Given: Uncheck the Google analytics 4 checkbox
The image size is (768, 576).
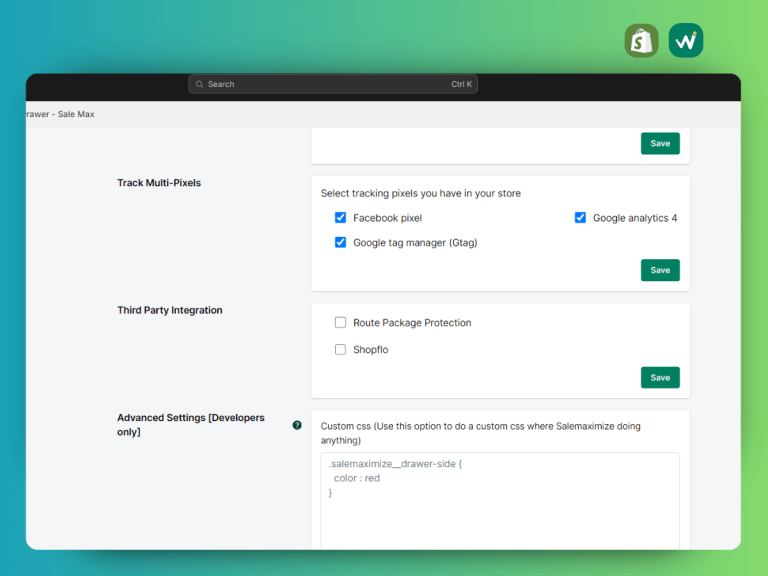Looking at the screenshot, I should [x=580, y=217].
